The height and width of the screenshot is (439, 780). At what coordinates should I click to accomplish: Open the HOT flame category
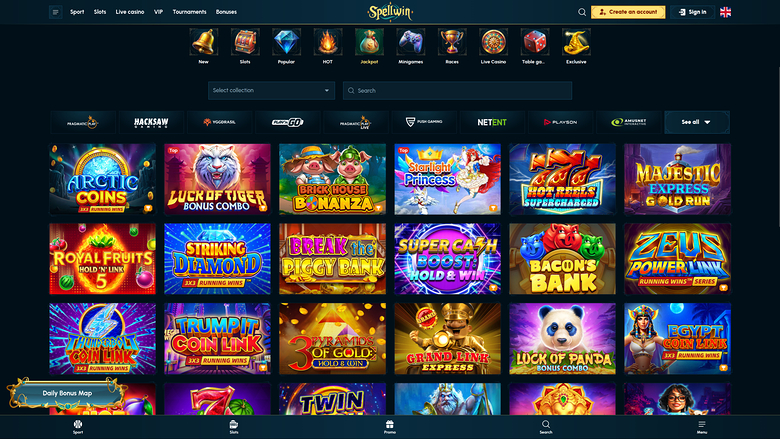[328, 42]
